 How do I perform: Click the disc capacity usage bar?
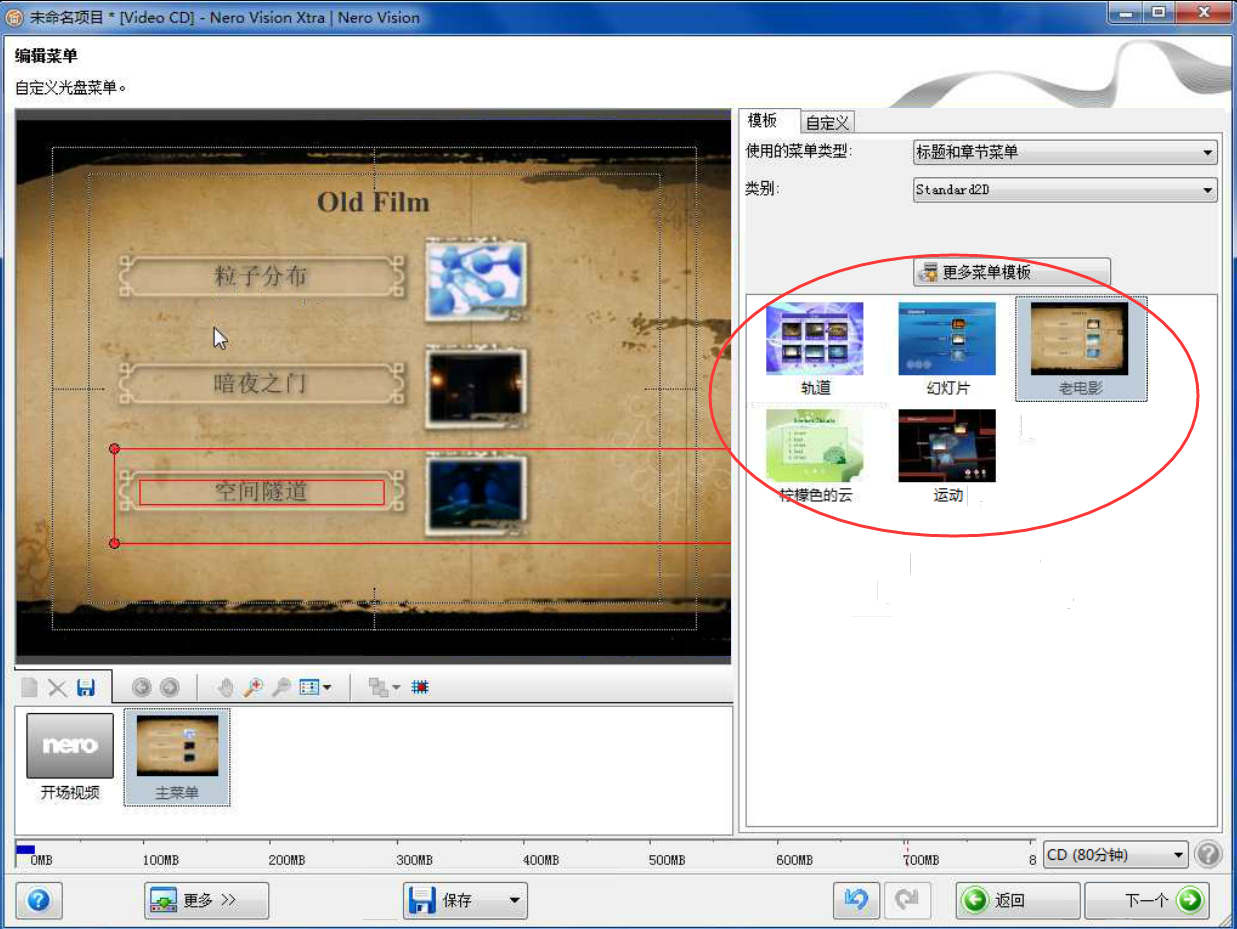click(525, 855)
